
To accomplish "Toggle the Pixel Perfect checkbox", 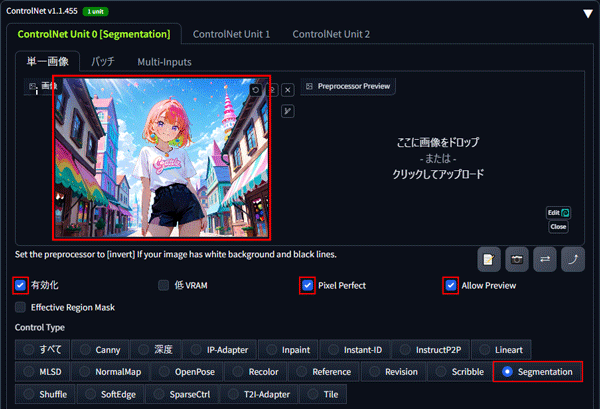I will tap(308, 285).
